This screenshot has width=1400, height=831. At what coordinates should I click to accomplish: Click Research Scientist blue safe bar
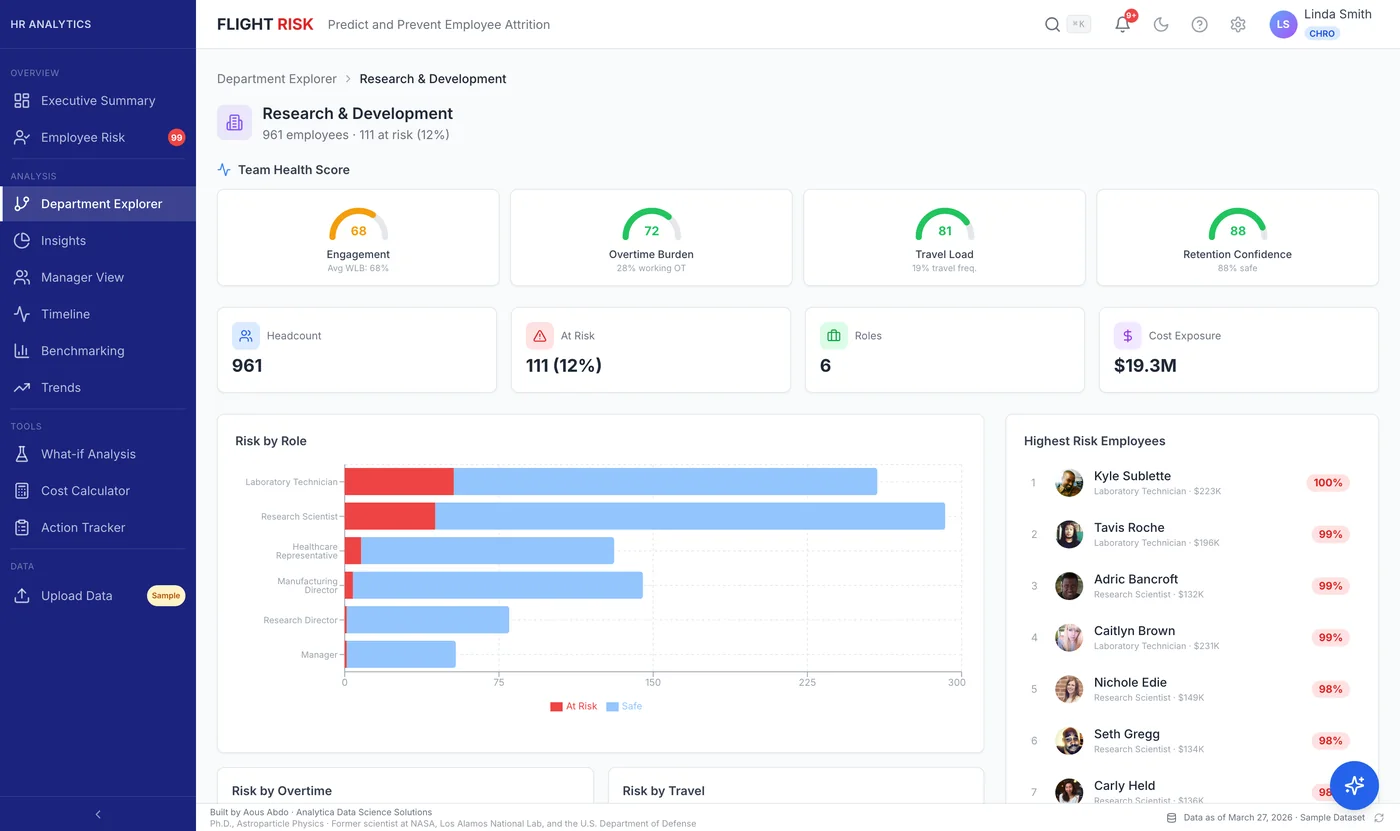690,516
